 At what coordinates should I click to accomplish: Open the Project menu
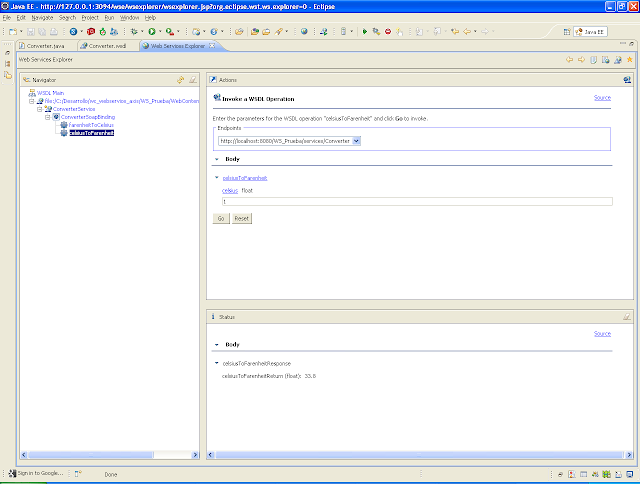(90, 18)
